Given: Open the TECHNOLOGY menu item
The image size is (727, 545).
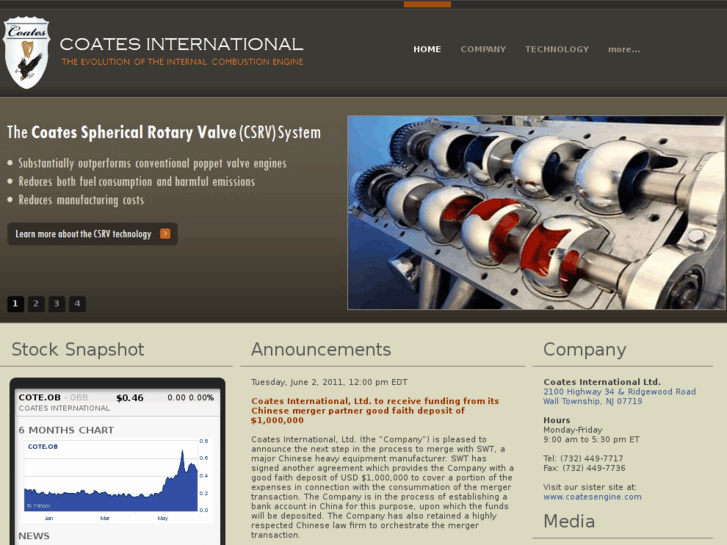Looking at the screenshot, I should [557, 49].
